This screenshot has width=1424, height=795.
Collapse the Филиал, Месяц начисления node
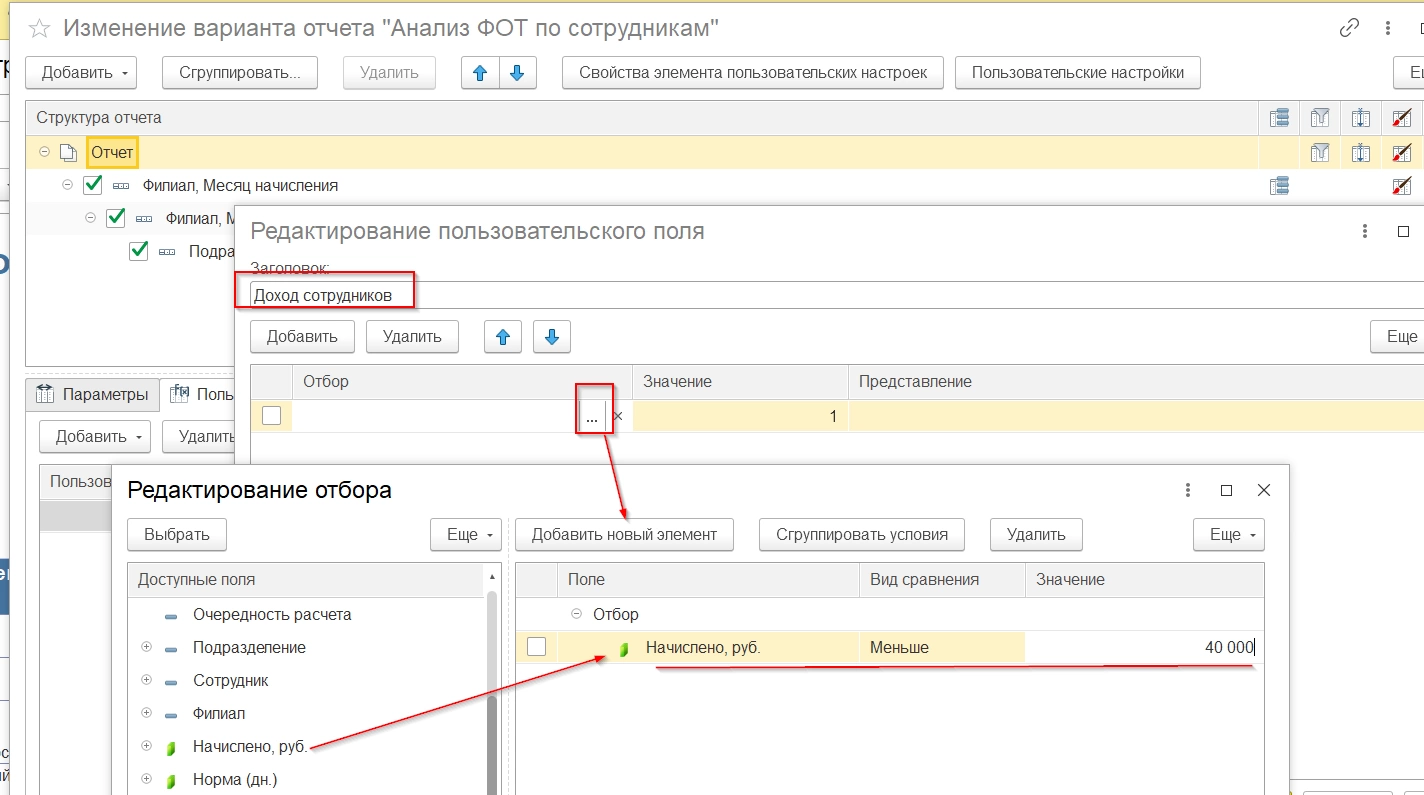point(68,185)
